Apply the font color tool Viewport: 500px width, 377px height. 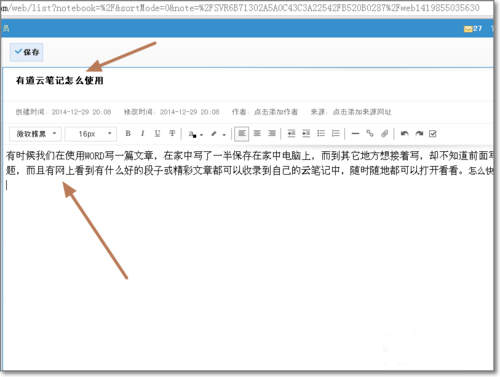[x=192, y=134]
